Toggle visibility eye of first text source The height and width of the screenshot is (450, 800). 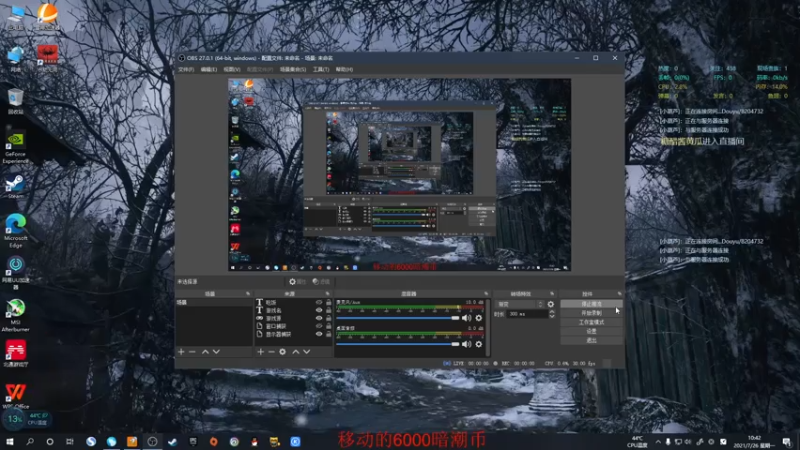click(x=319, y=302)
